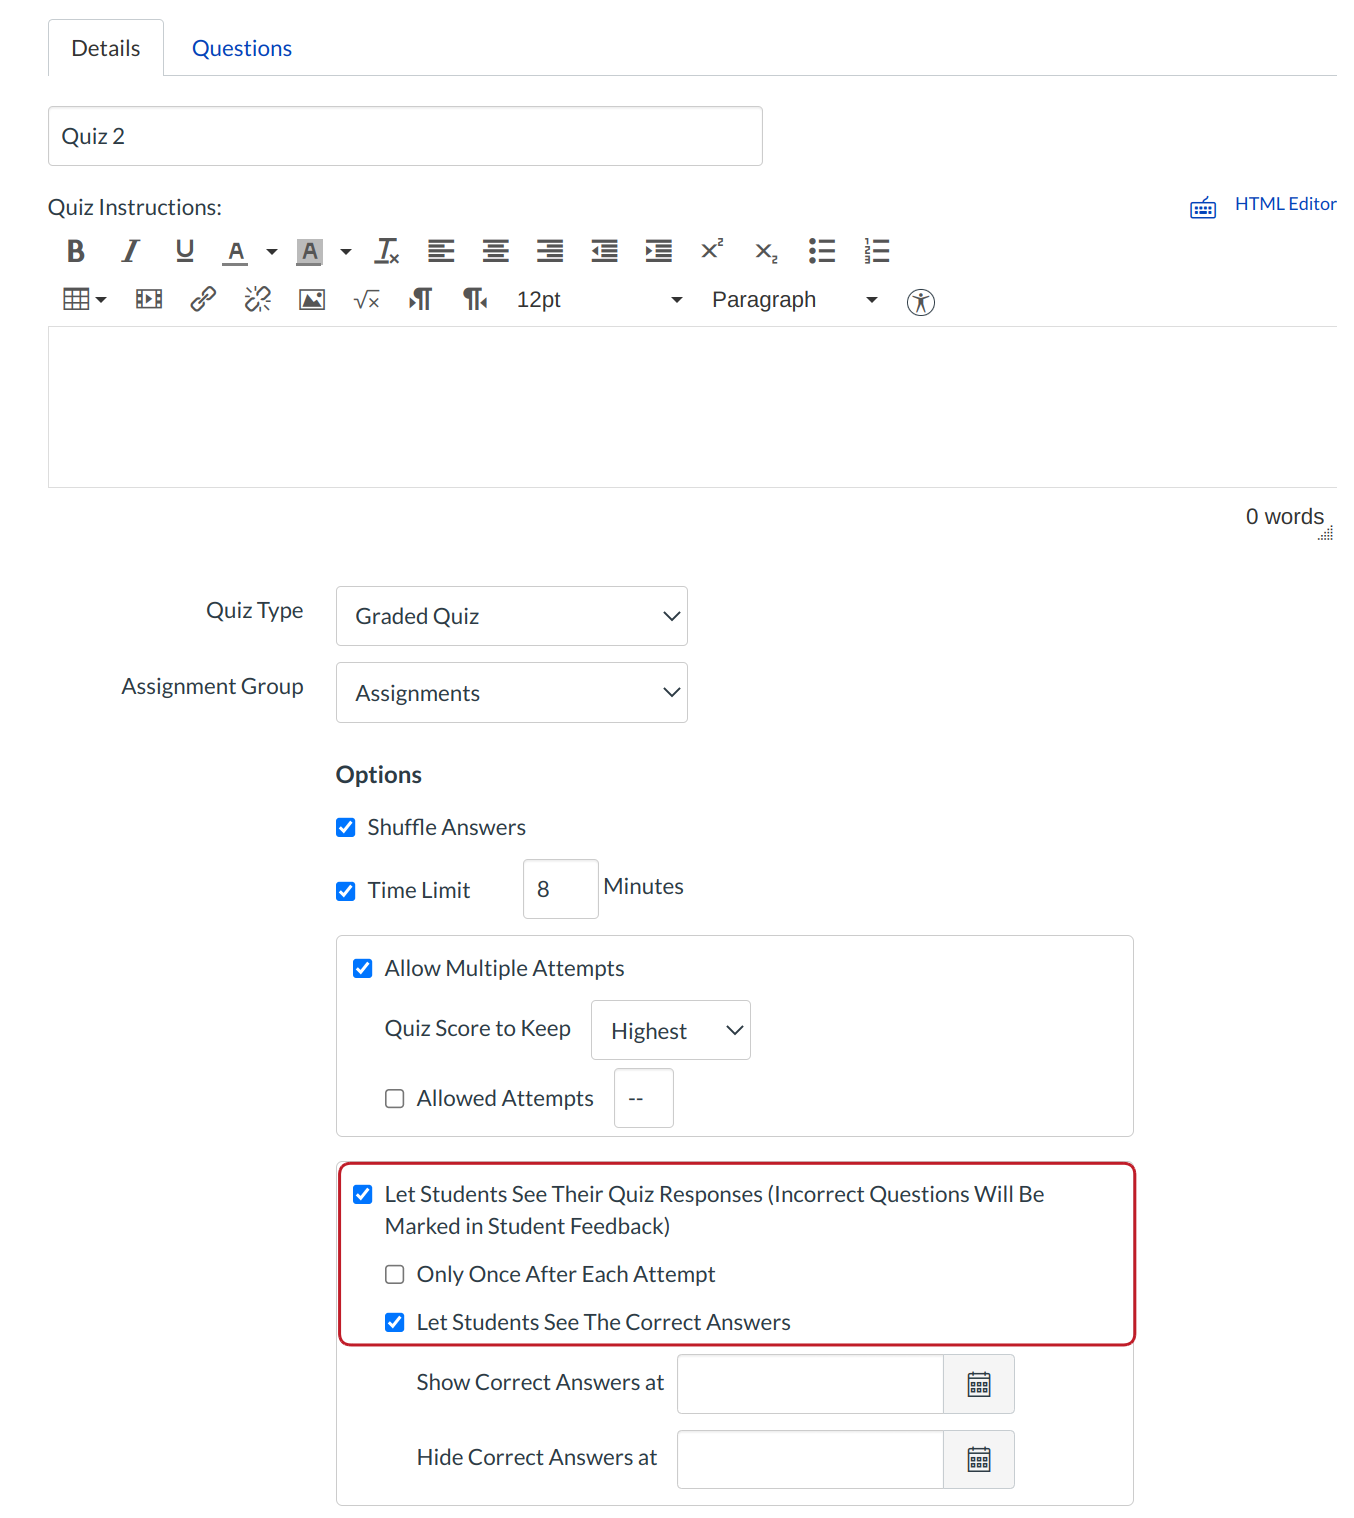Image resolution: width=1354 pixels, height=1518 pixels.
Task: Remove a hyperlink using the unlink icon
Action: (257, 299)
